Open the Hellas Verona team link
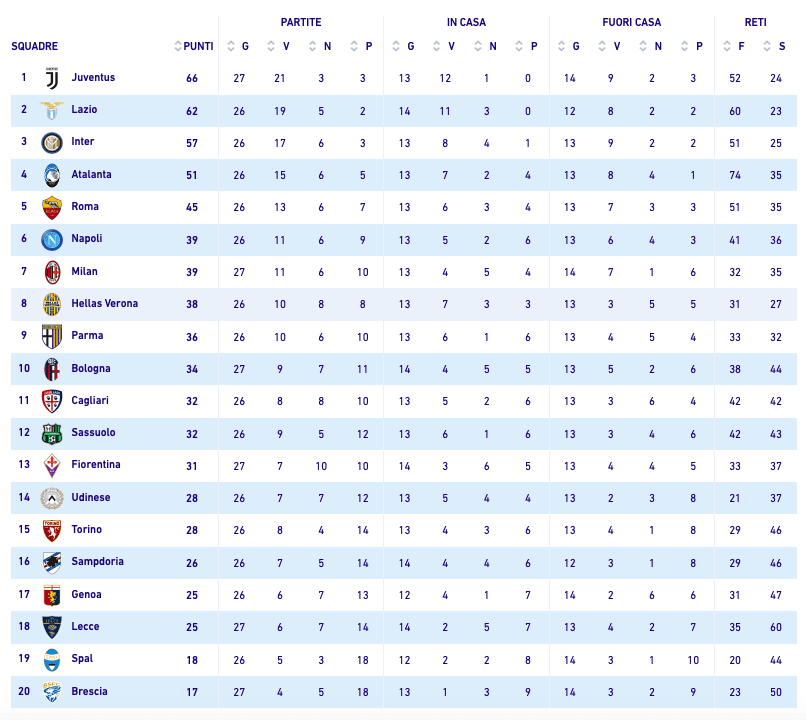Image resolution: width=806 pixels, height=720 pixels. pyautogui.click(x=105, y=303)
